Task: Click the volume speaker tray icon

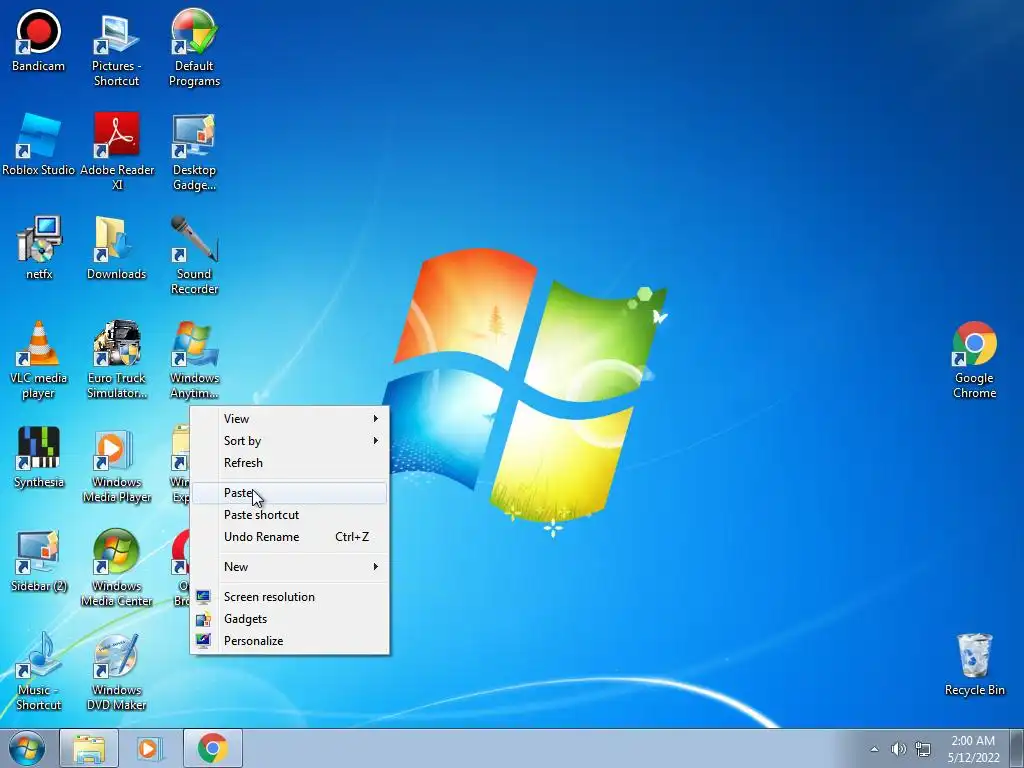Action: pos(899,749)
